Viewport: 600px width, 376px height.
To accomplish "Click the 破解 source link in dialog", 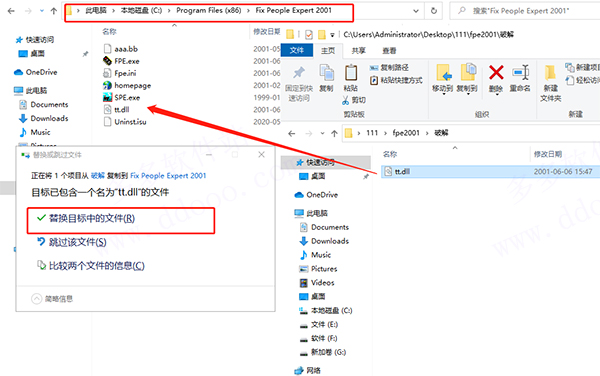I will coord(98,176).
